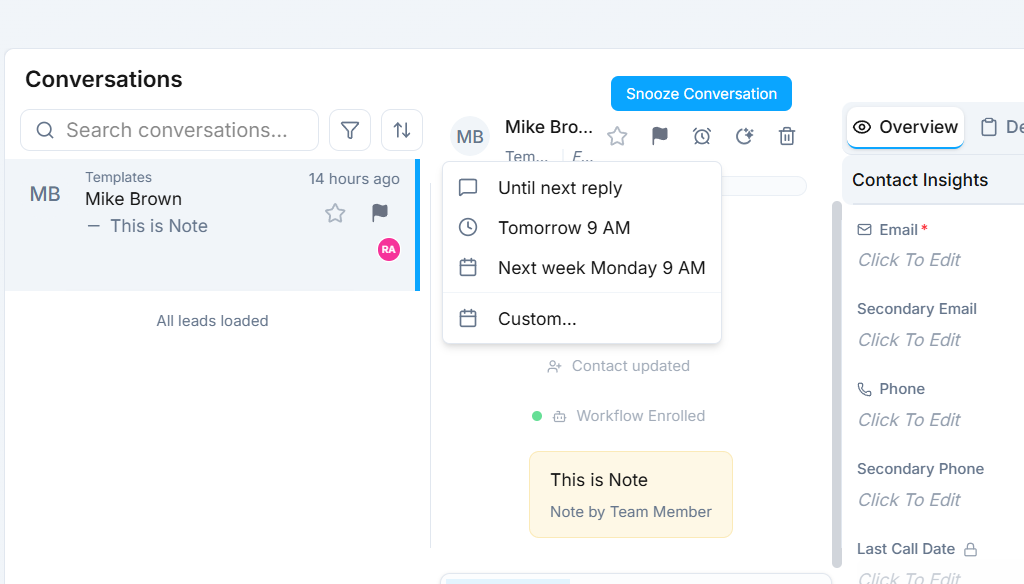
Task: Star the conversation in the header
Action: [617, 136]
